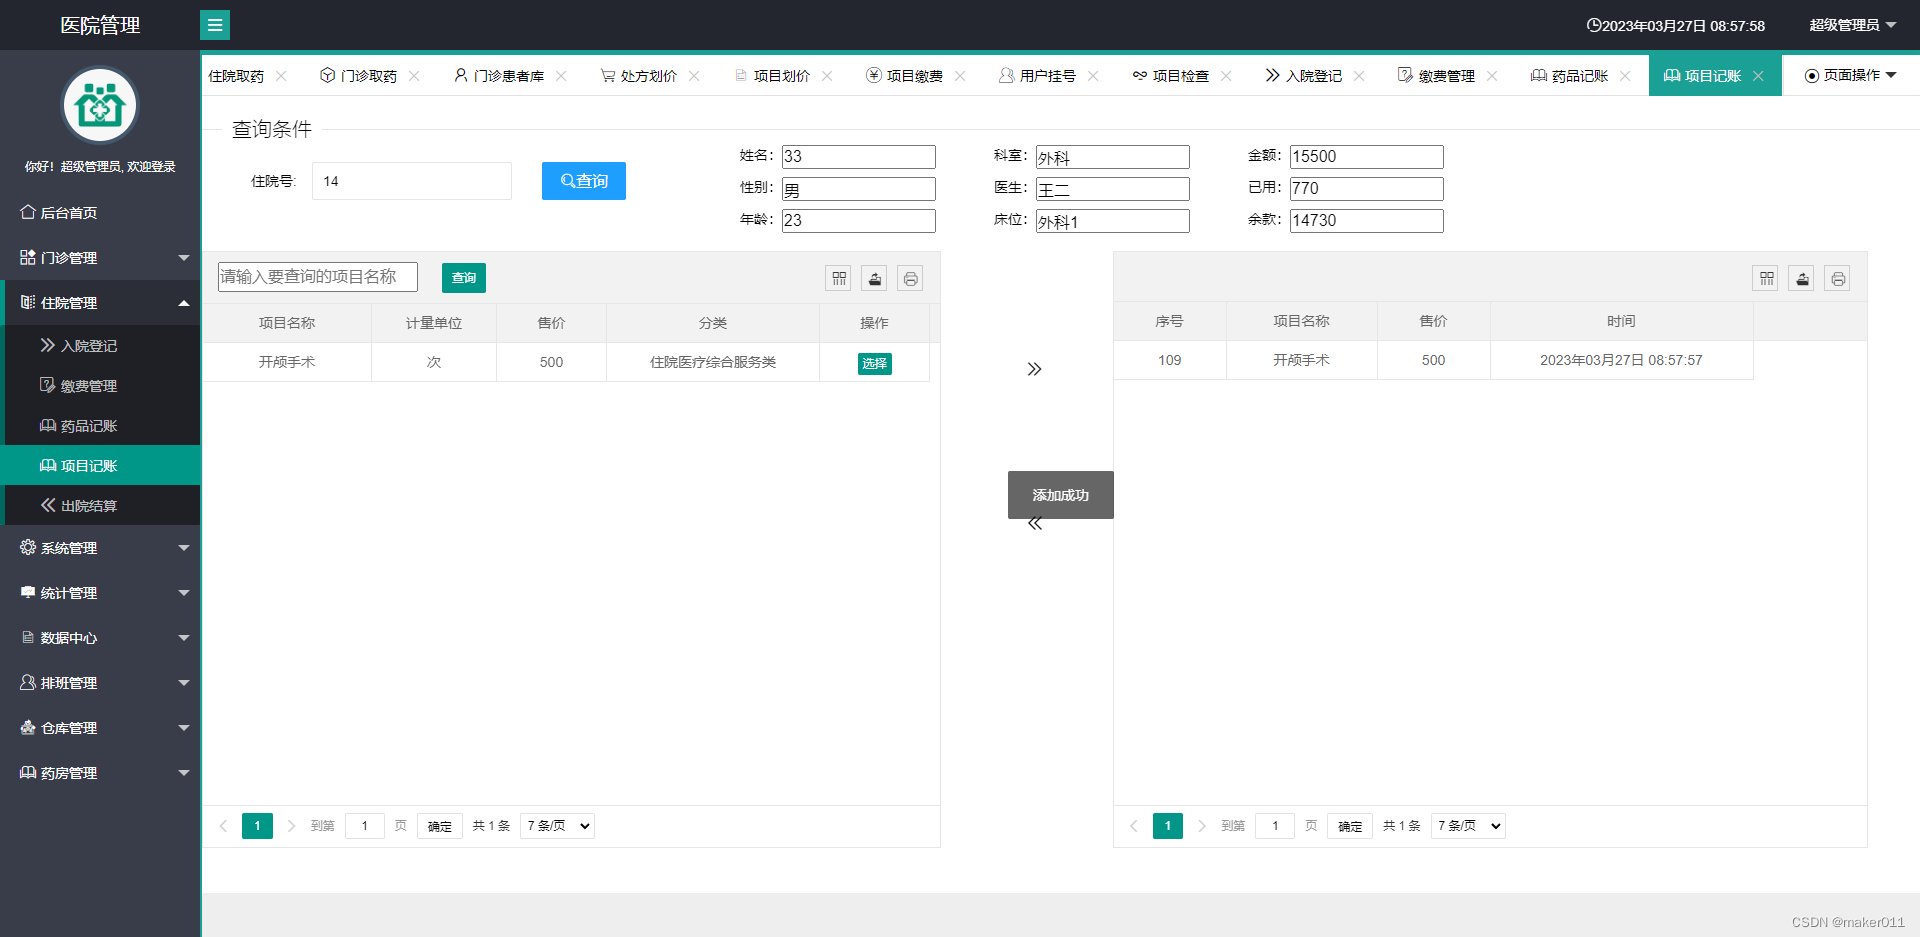Image resolution: width=1920 pixels, height=937 pixels.
Task: Click the 109 cell in right table
Action: 1170,360
